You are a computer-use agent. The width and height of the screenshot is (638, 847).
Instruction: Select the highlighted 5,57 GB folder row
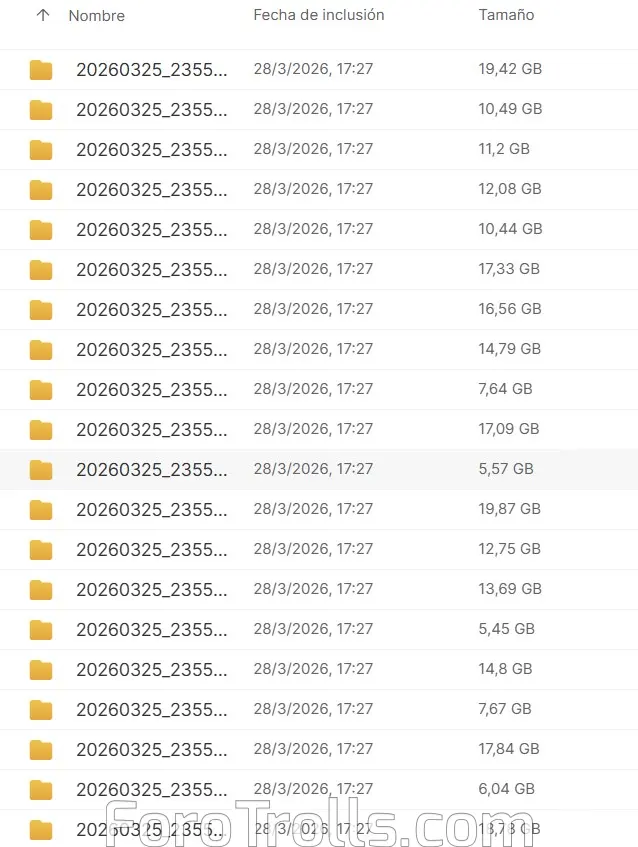[x=319, y=469]
